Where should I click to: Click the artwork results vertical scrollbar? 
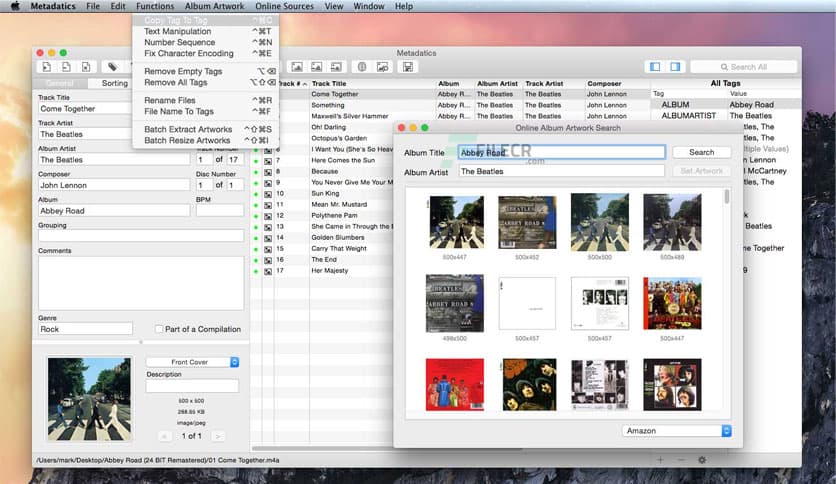coord(727,196)
